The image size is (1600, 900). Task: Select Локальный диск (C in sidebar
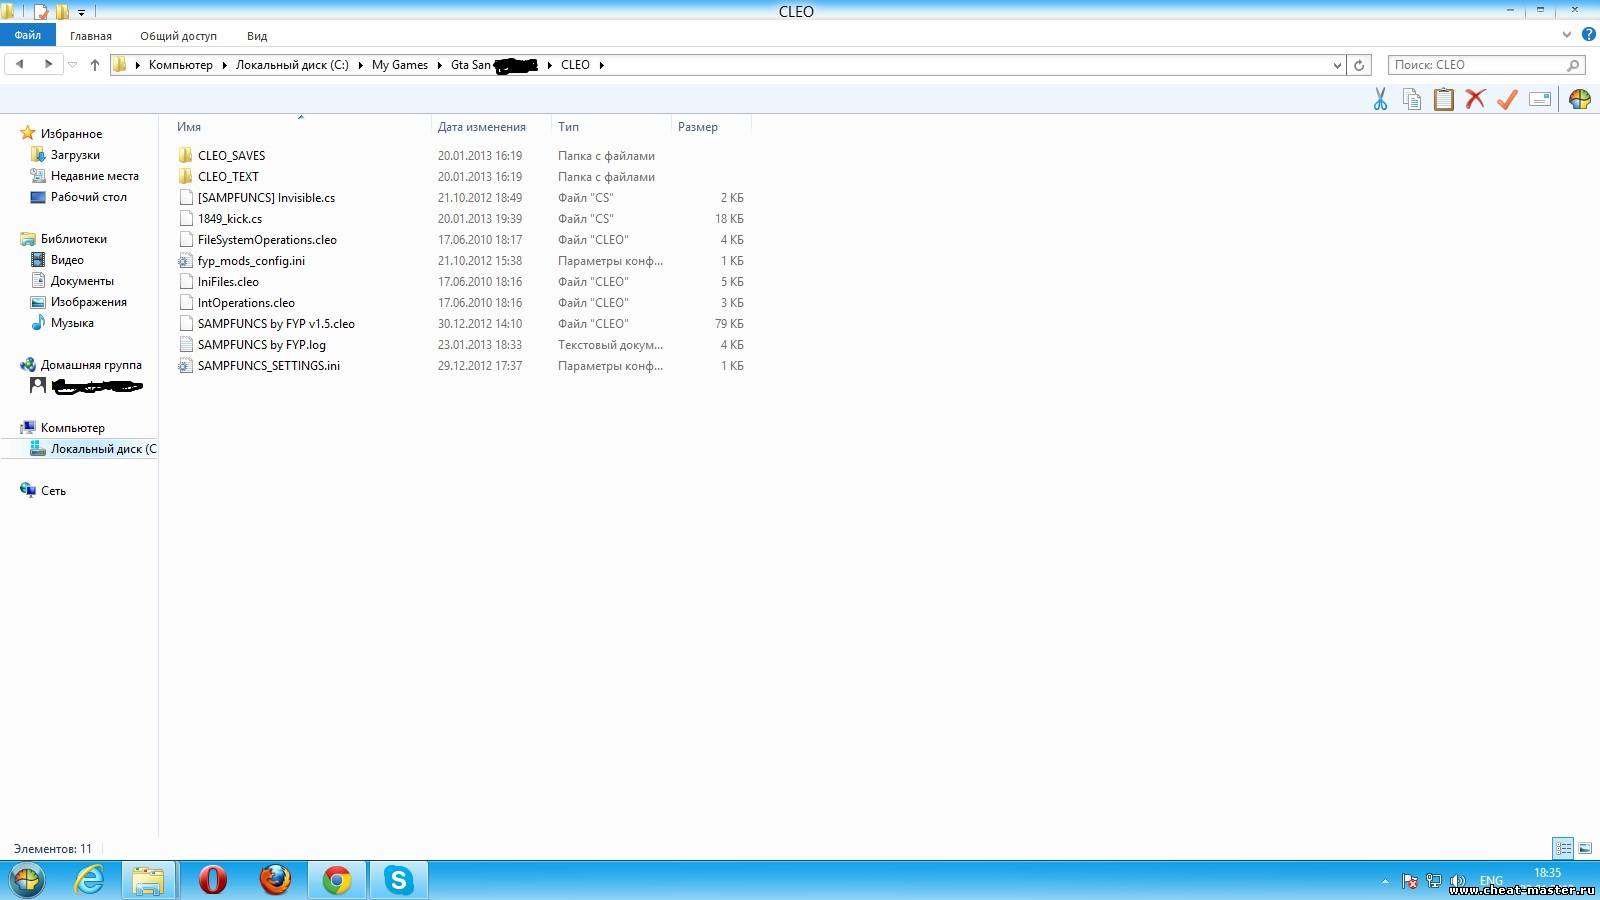tap(104, 449)
